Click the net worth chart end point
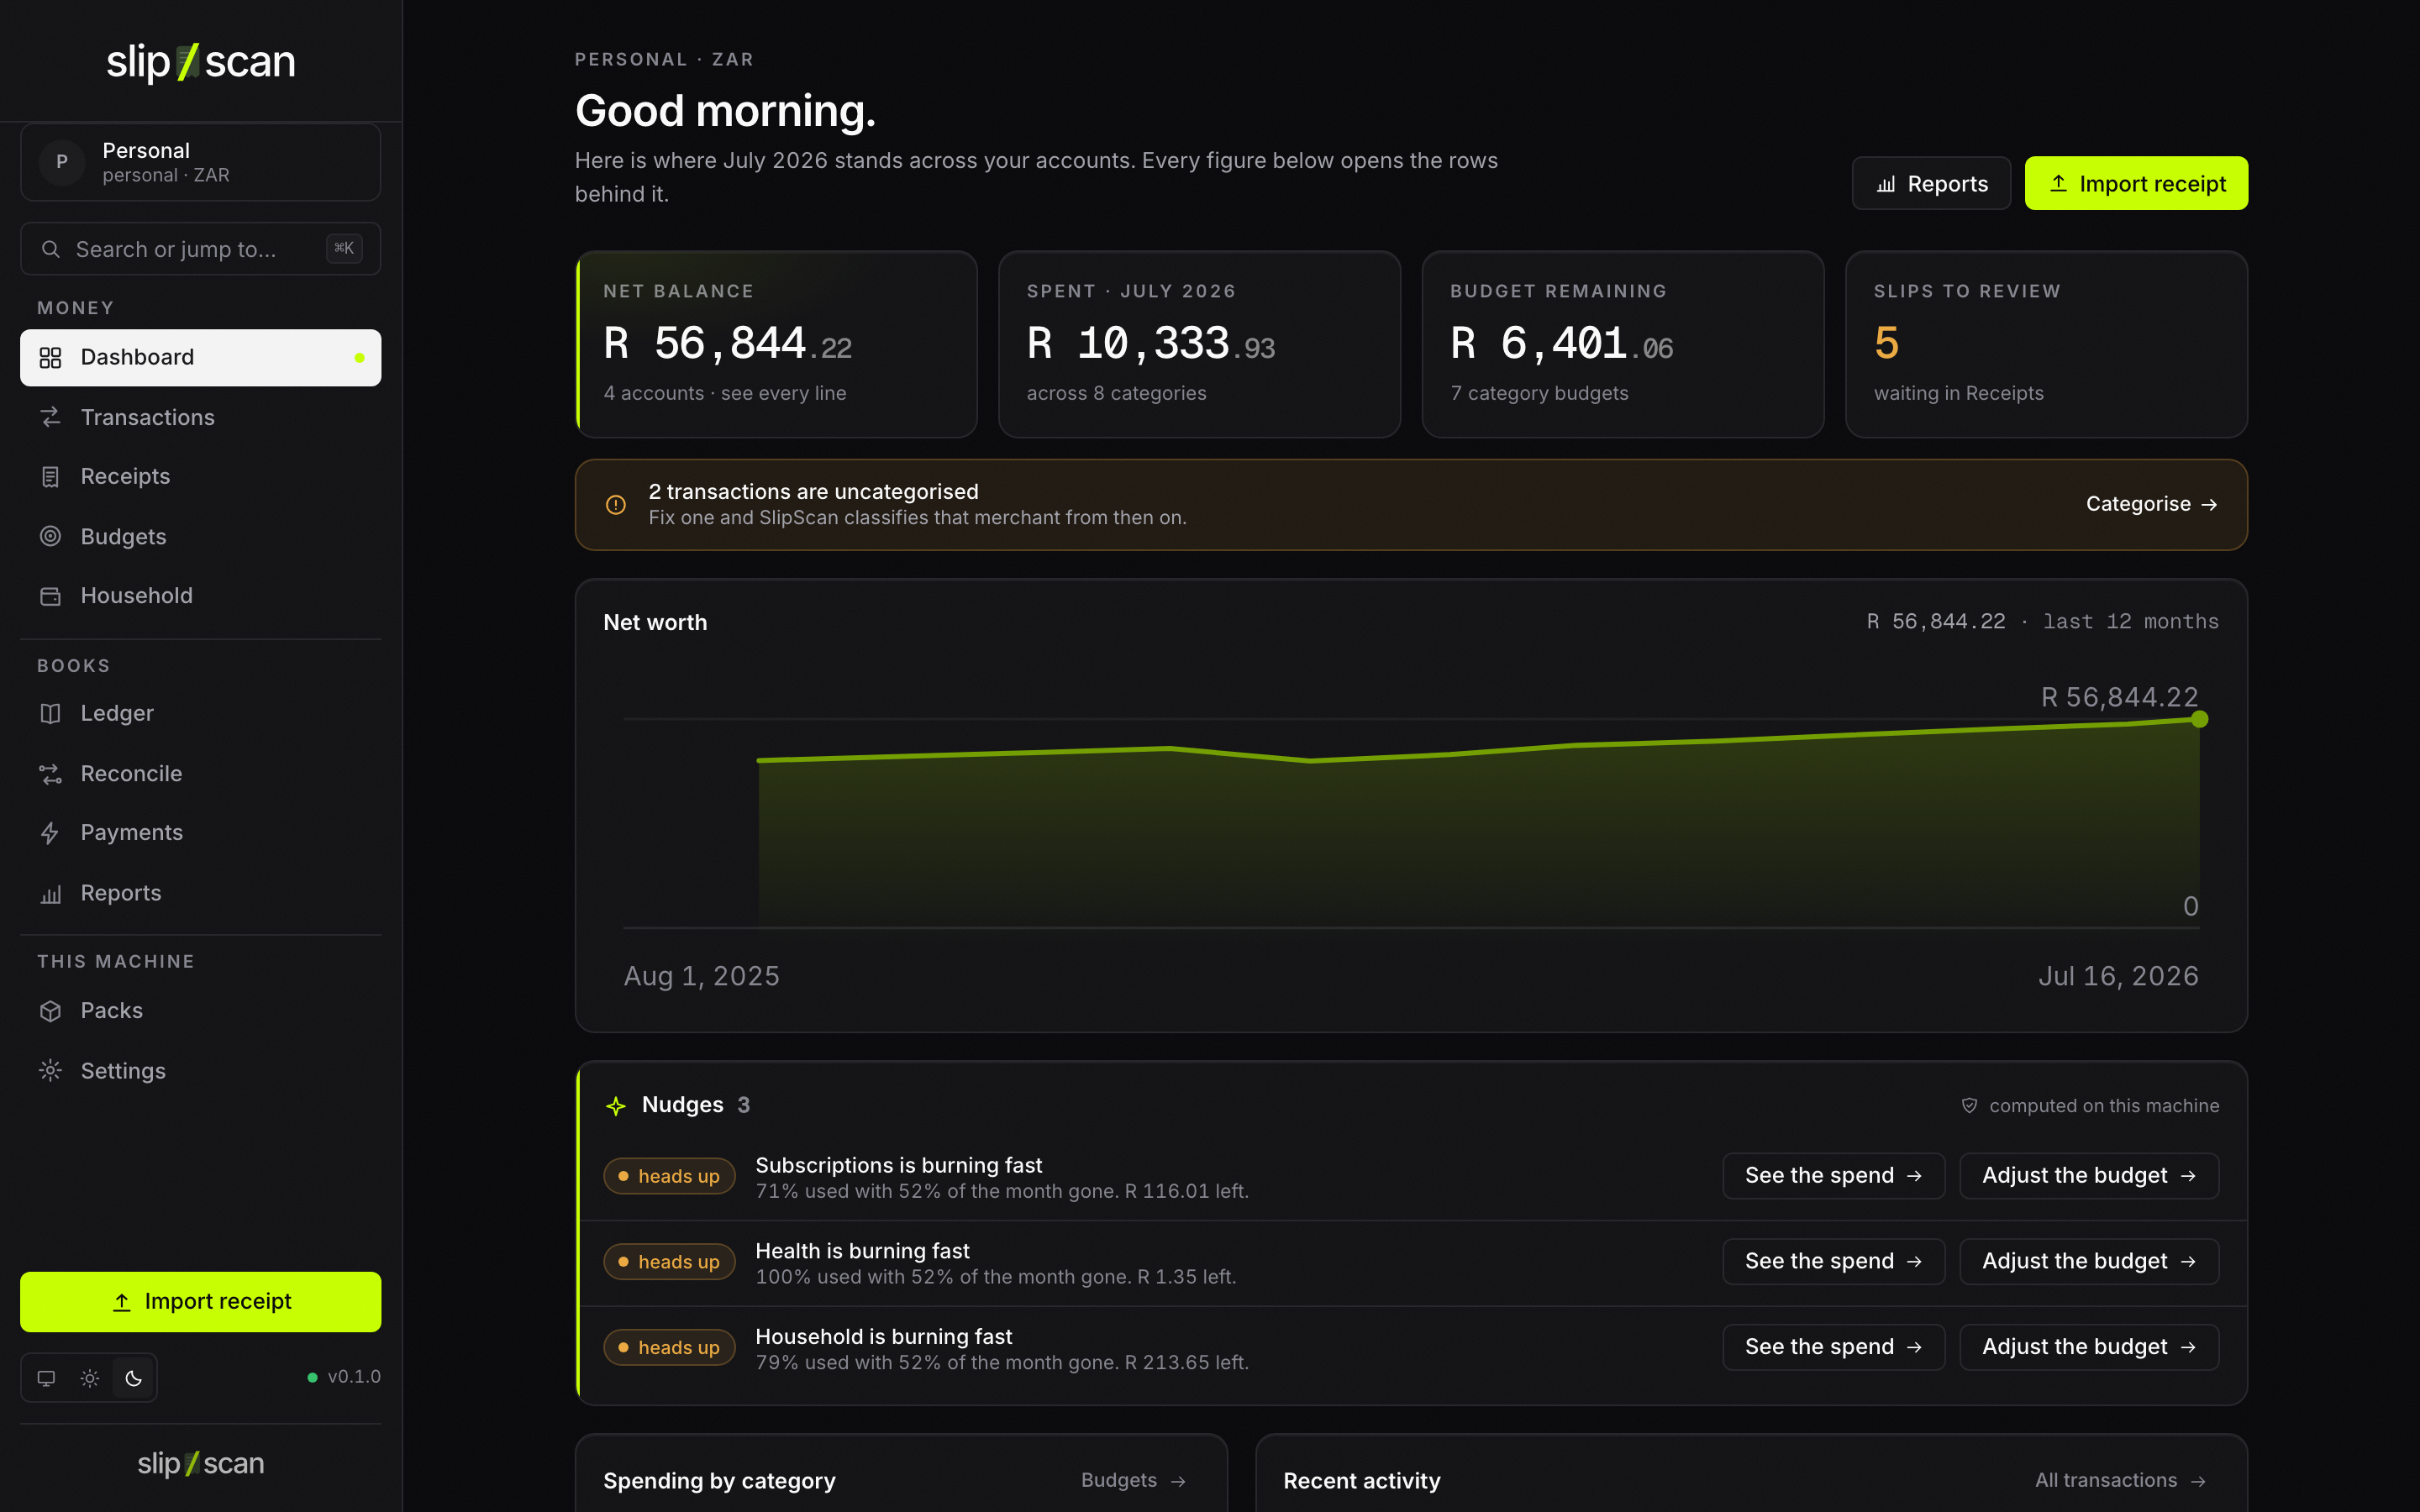Image resolution: width=2420 pixels, height=1512 pixels. tap(2199, 719)
